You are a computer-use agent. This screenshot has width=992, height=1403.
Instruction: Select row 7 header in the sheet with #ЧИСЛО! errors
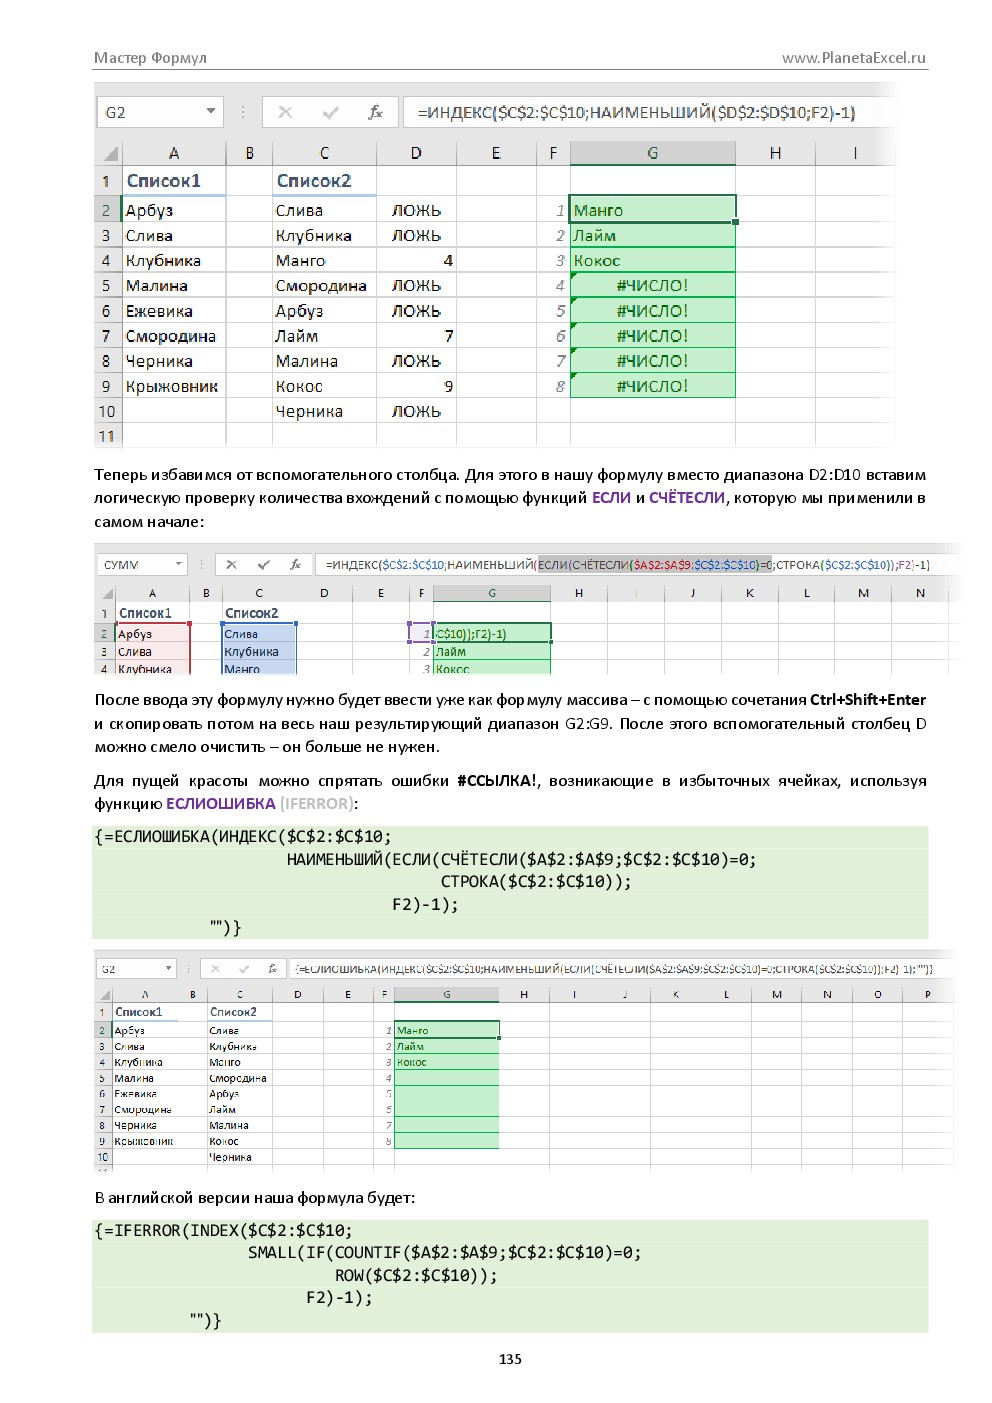106,336
